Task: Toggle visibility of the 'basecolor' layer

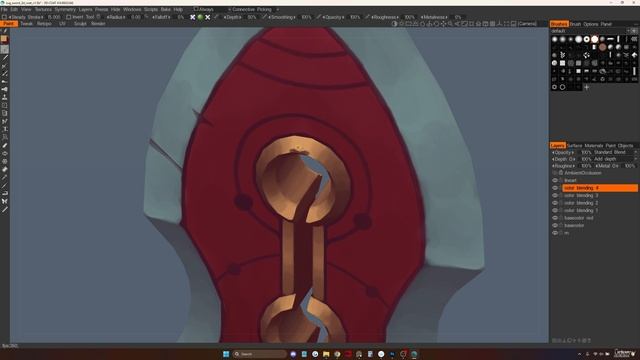Action: 555,225
